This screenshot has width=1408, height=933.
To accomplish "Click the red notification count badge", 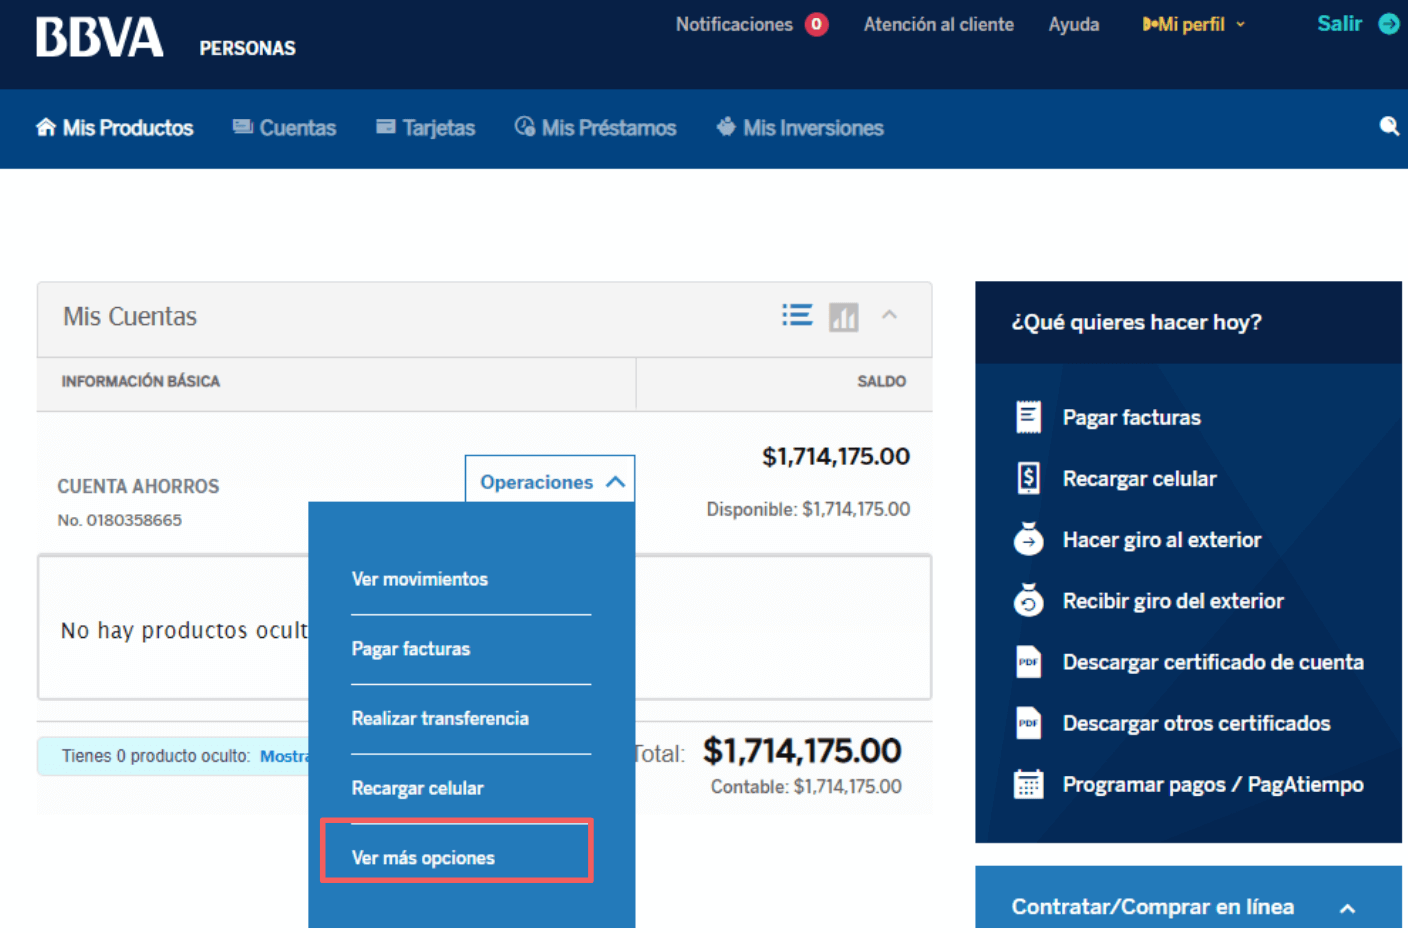I will point(817,24).
